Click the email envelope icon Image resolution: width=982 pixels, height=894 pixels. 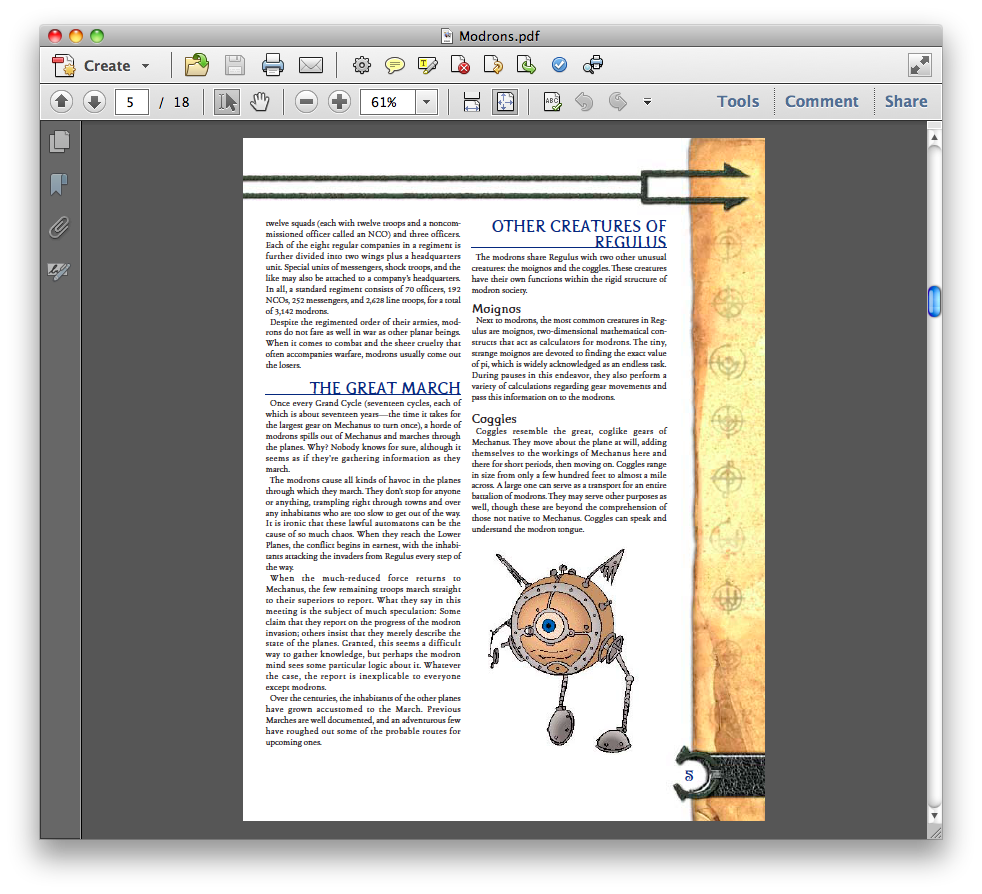click(311, 66)
